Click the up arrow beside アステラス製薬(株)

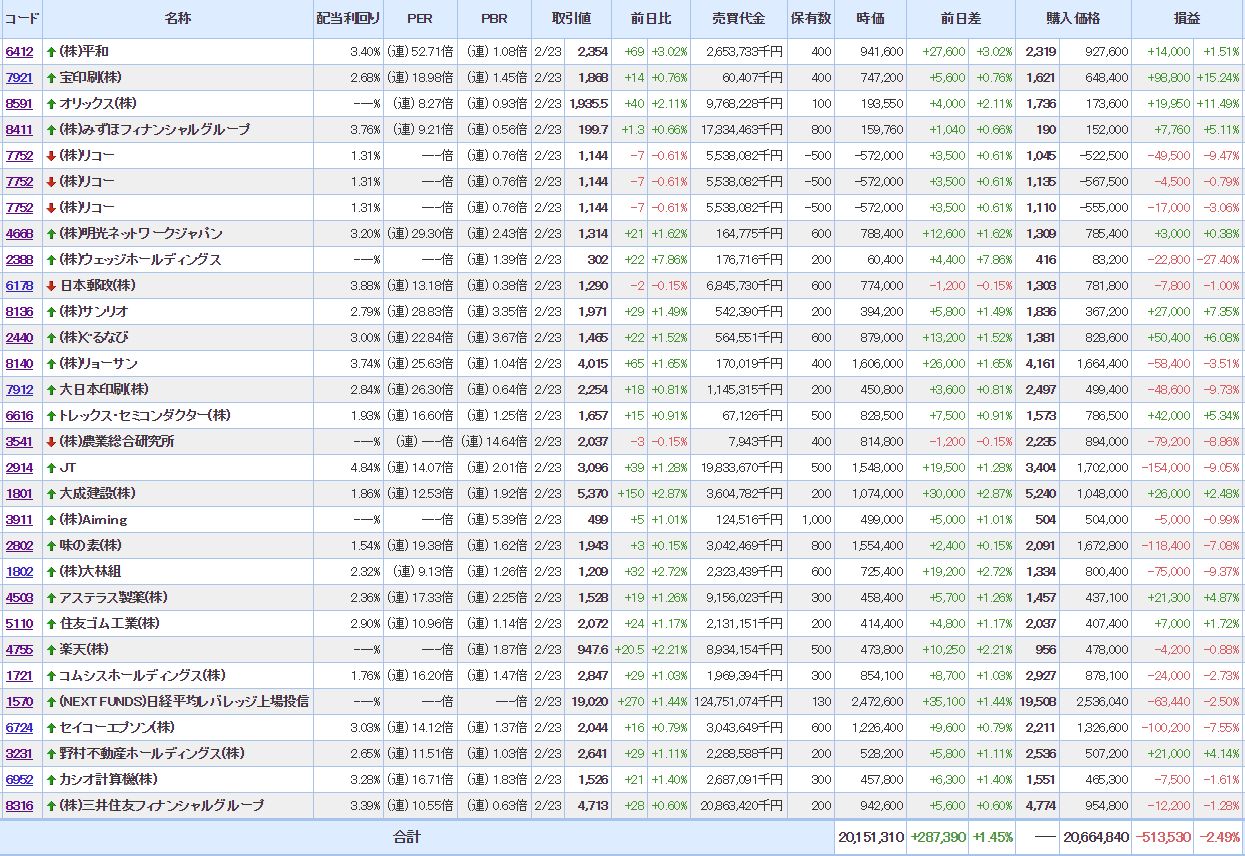pyautogui.click(x=51, y=598)
